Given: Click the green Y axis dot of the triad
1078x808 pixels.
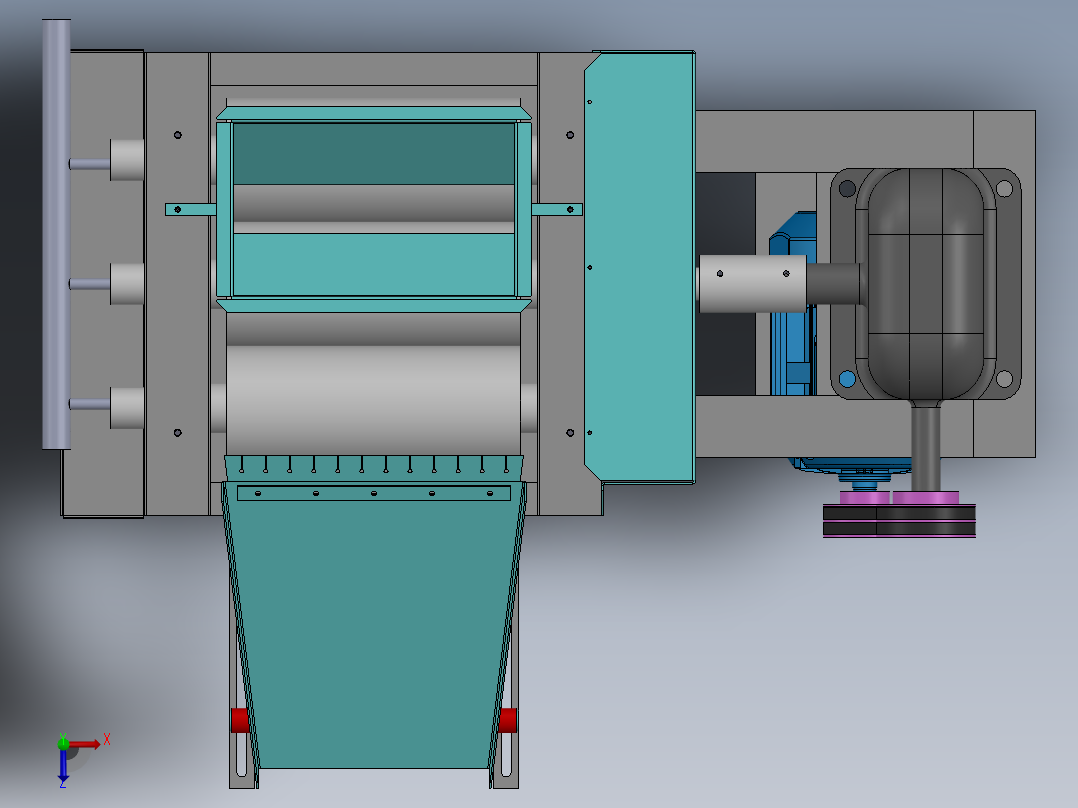Looking at the screenshot, I should (x=63, y=743).
